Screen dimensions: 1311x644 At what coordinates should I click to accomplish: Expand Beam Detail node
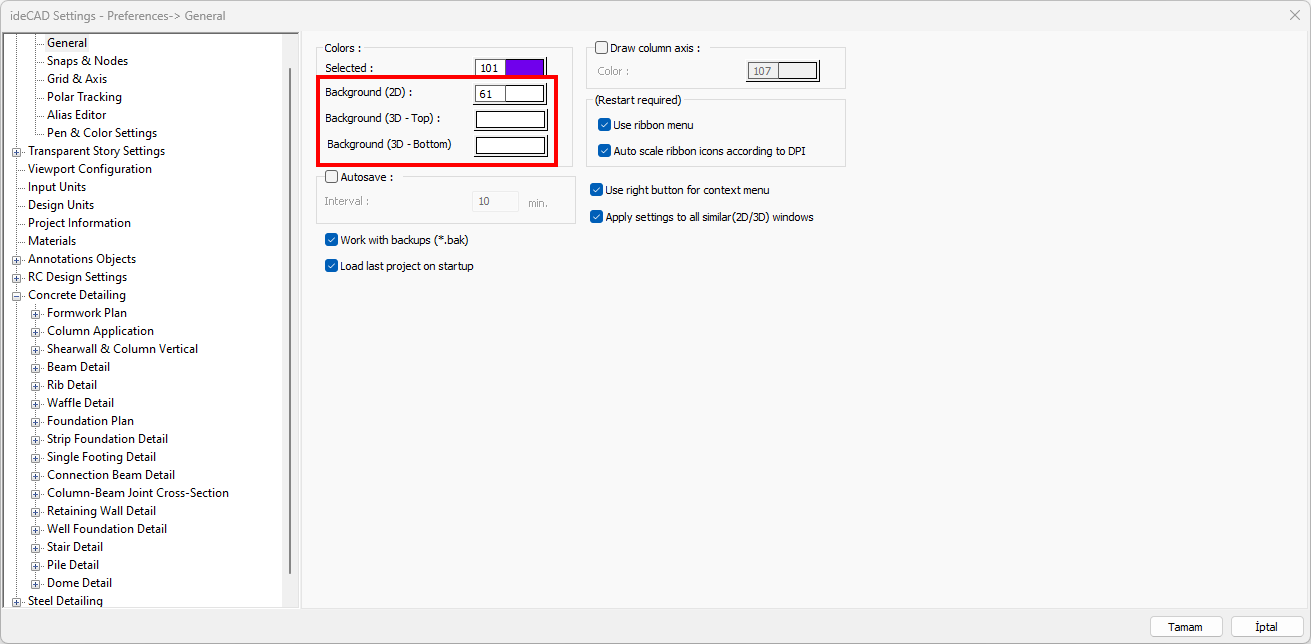click(35, 368)
